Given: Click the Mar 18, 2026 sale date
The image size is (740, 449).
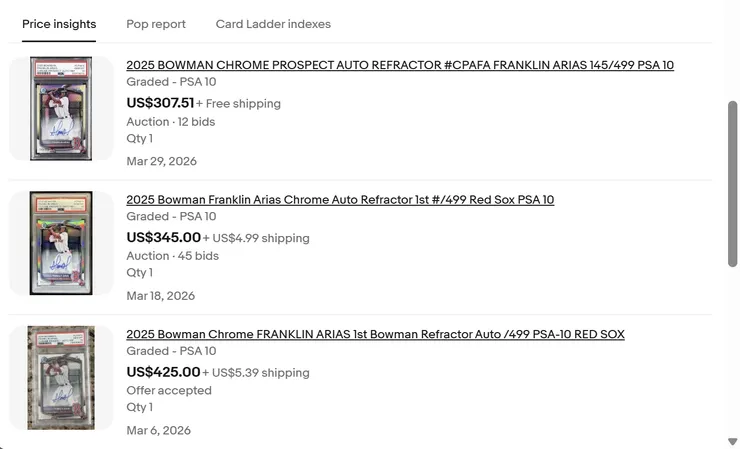Looking at the screenshot, I should (160, 296).
